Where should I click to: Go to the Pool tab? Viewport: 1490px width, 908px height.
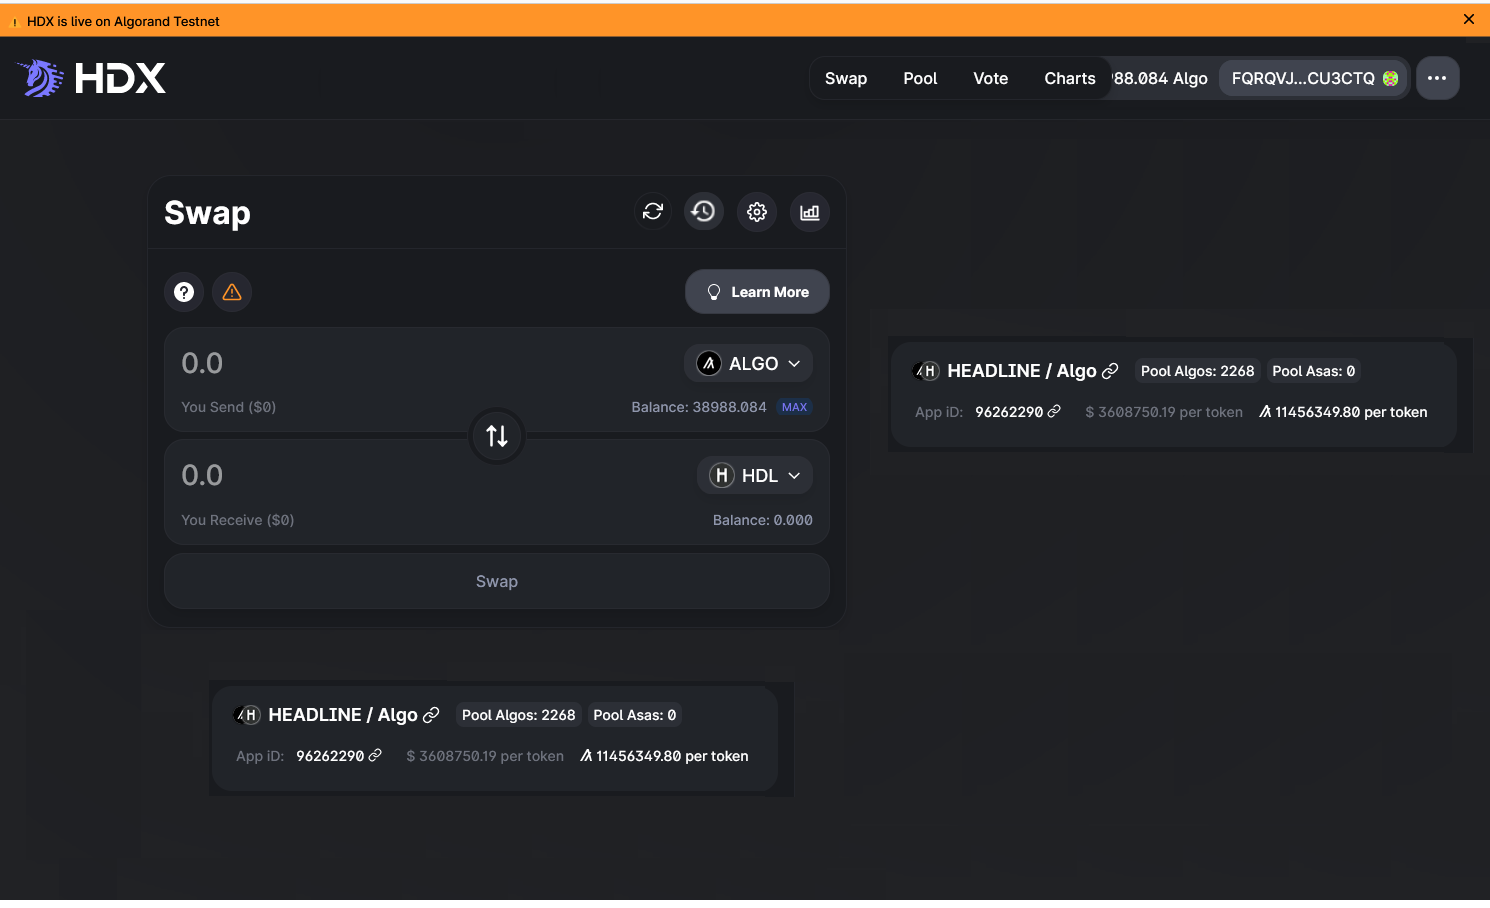[920, 78]
